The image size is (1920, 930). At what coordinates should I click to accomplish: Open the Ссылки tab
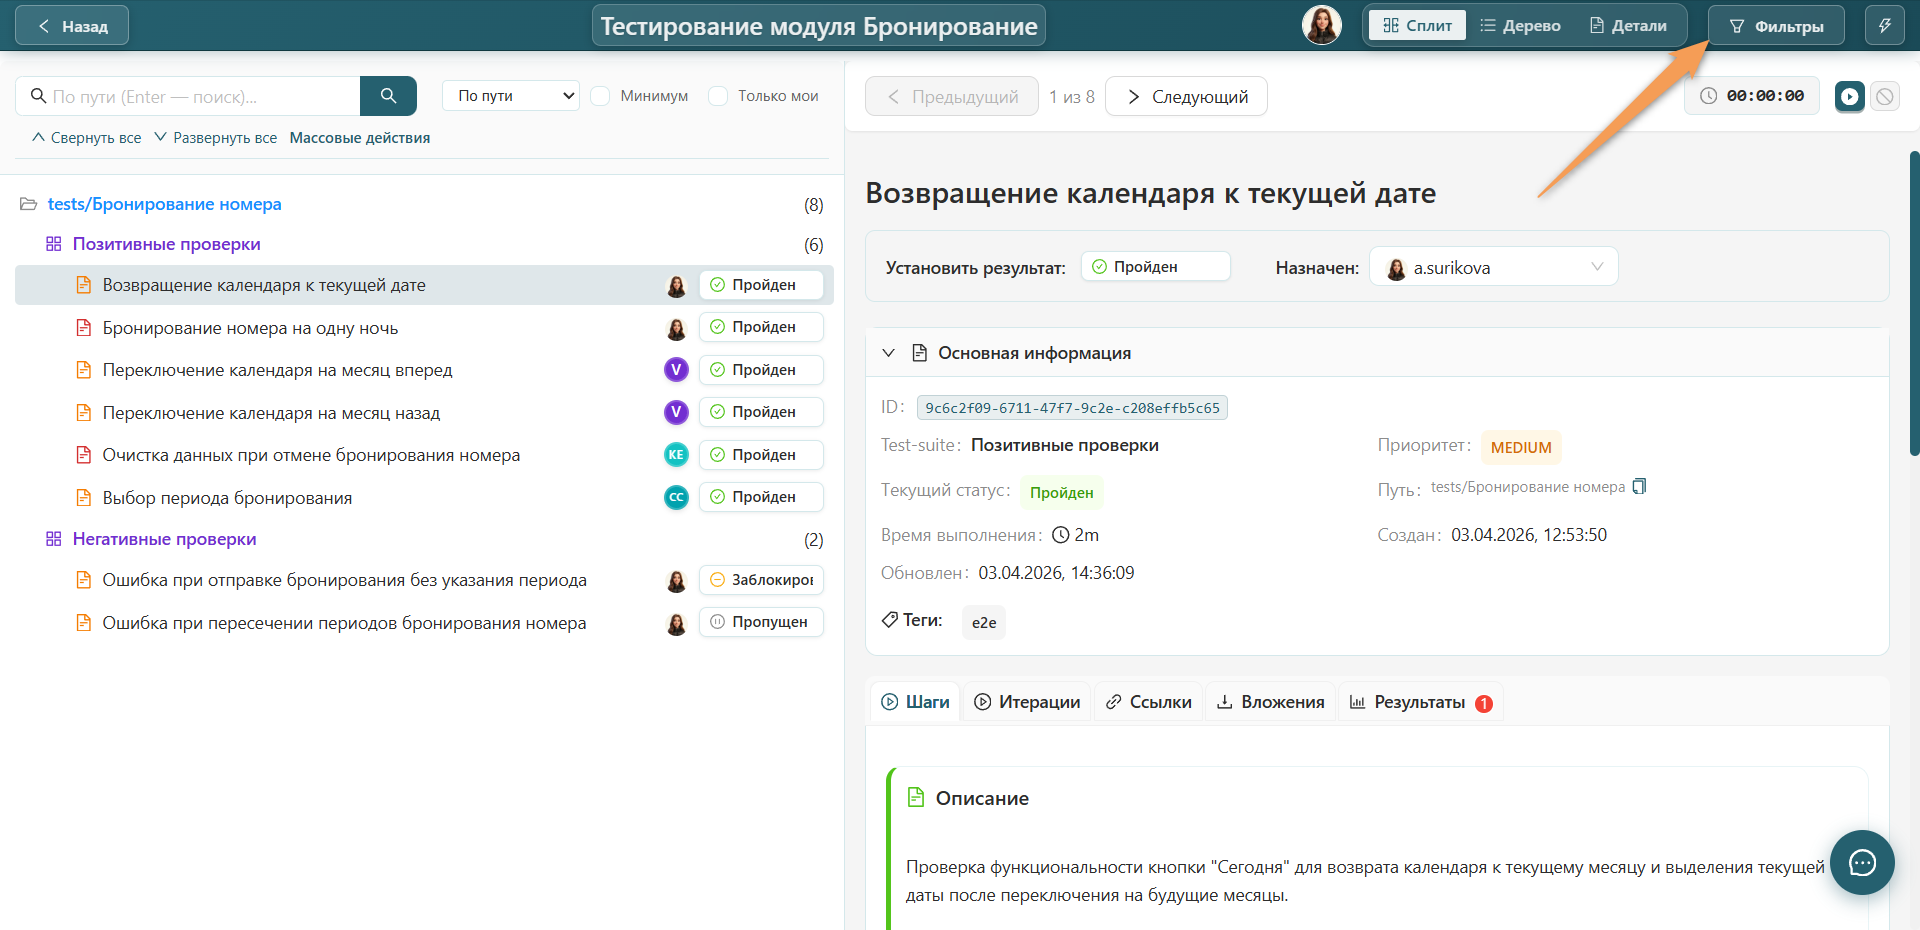[1148, 702]
